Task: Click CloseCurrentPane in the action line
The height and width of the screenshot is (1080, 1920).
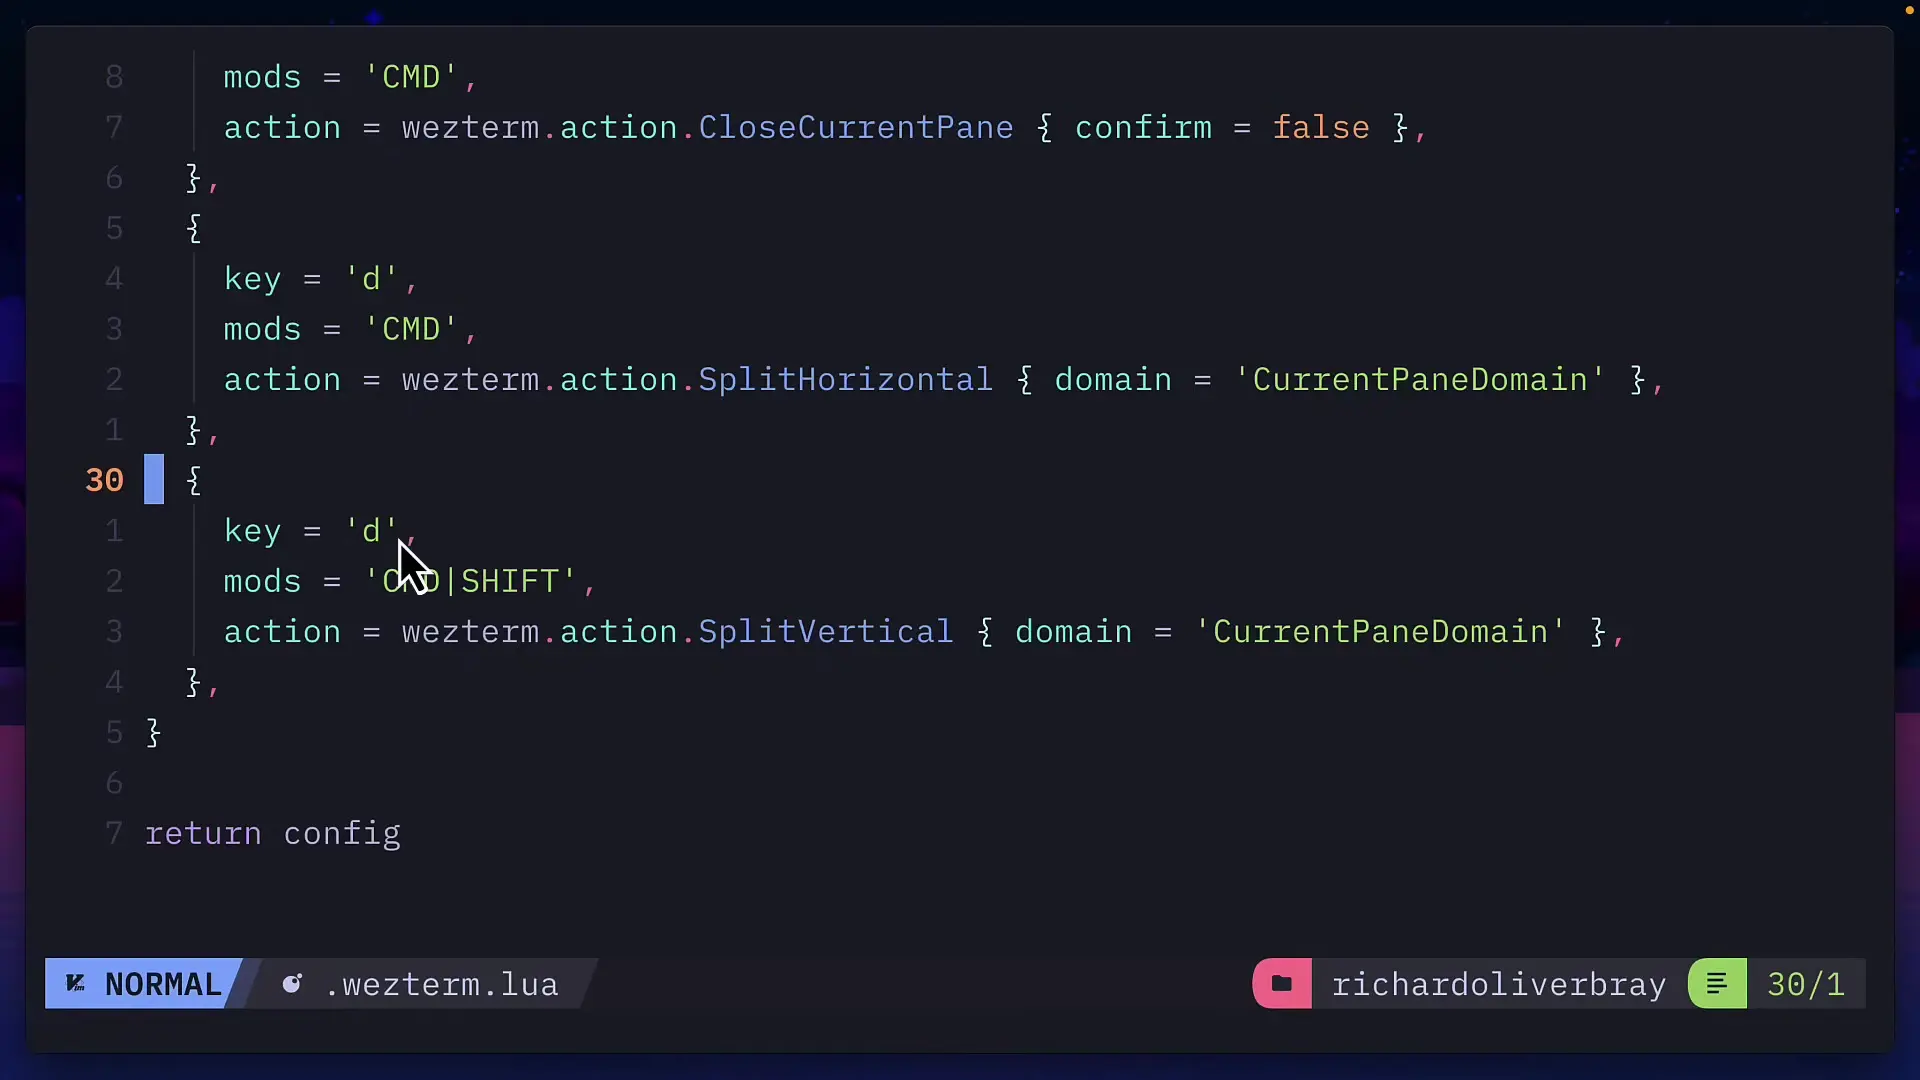Action: pyautogui.click(x=855, y=128)
